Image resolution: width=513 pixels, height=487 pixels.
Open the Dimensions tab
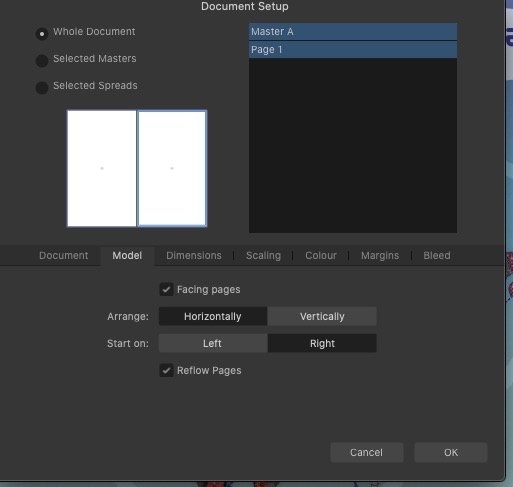tap(194, 255)
